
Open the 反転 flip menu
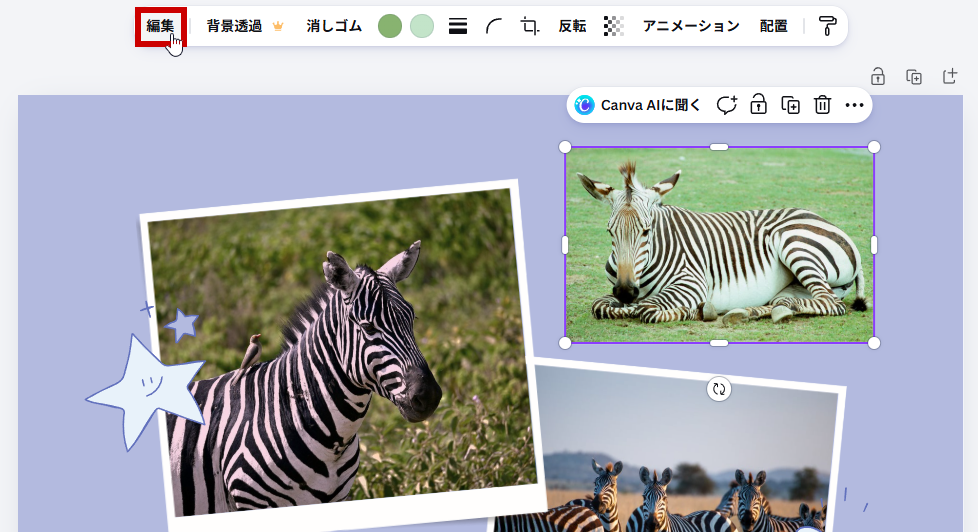click(572, 26)
